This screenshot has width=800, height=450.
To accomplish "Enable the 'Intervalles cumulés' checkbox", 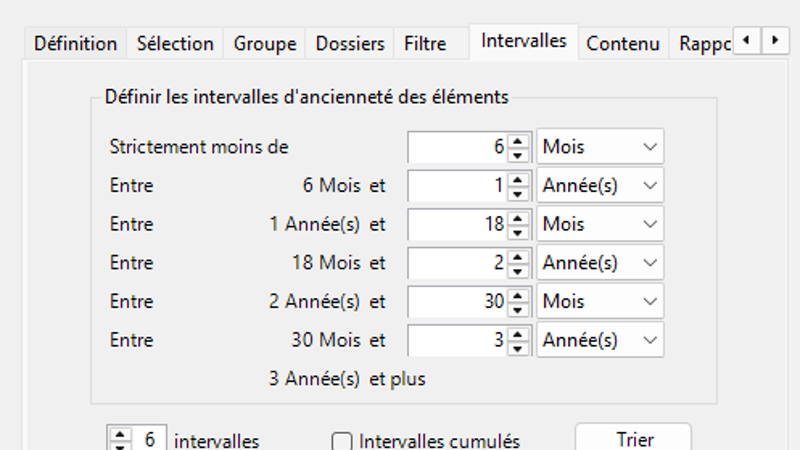I will coord(342,441).
